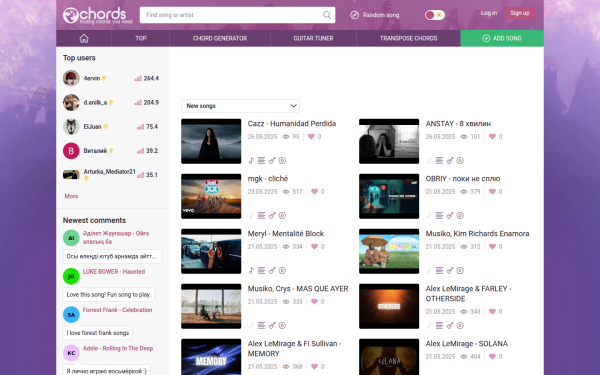Click the Sign up button
600x375 pixels.
tap(520, 13)
